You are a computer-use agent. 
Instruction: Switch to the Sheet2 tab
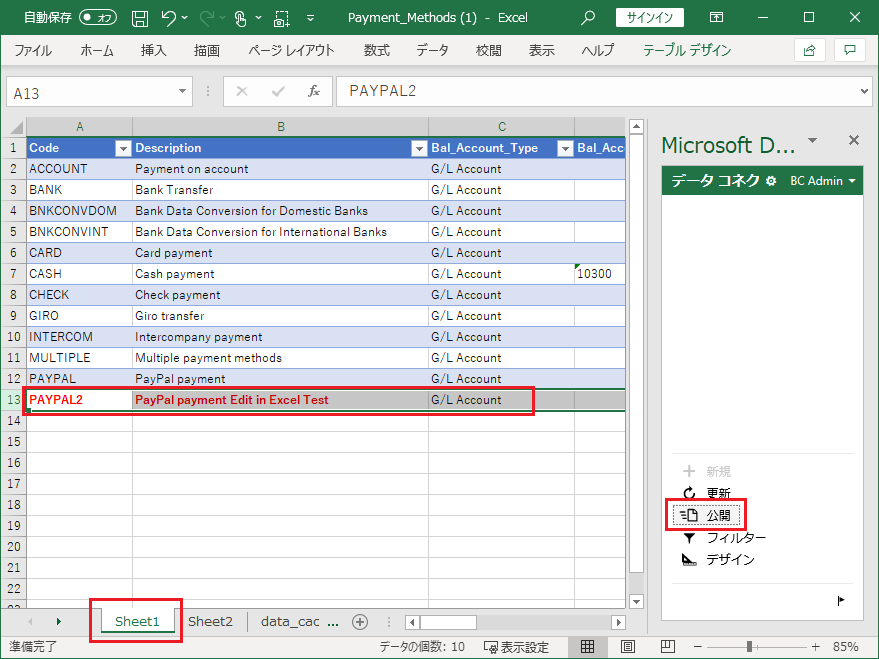(210, 621)
